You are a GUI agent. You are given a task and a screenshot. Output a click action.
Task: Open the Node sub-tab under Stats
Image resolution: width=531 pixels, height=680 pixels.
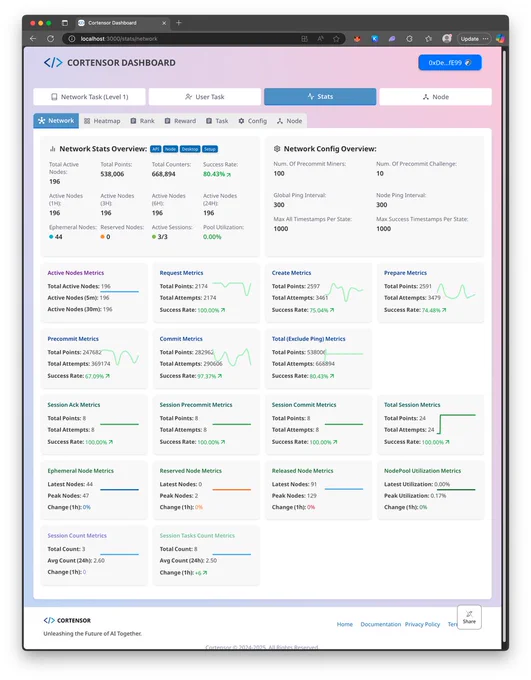pos(289,121)
